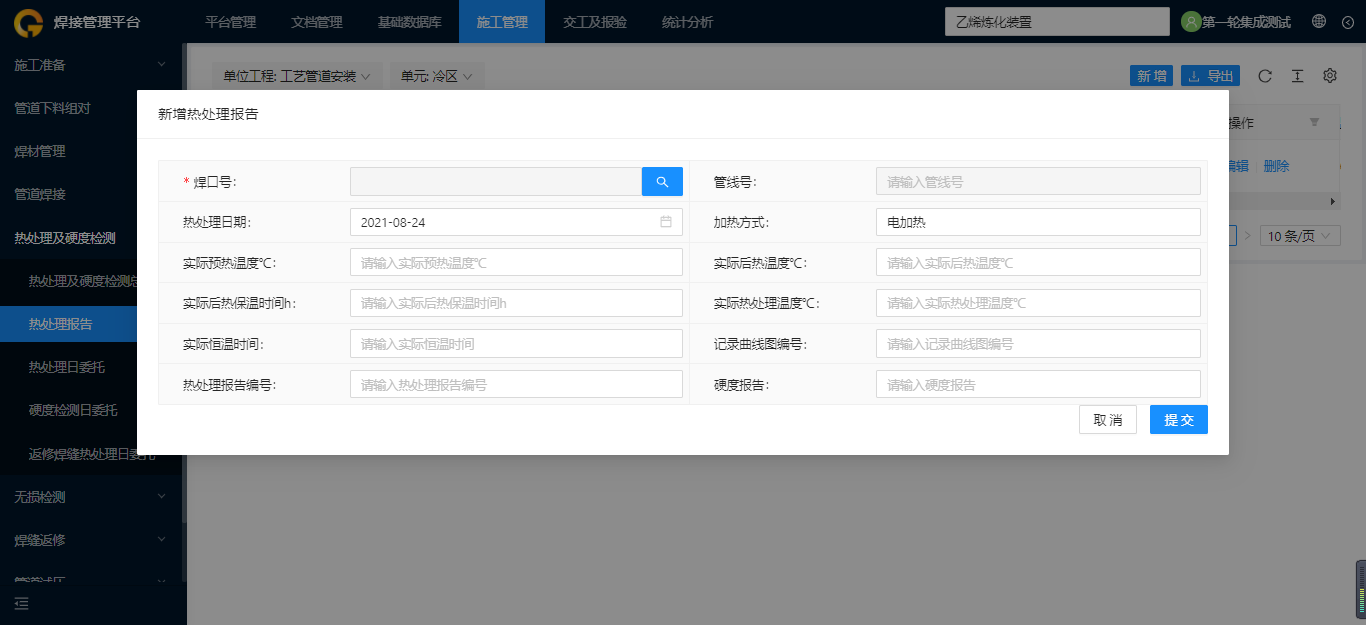Open the calendar icon in 热处理日期 field
The image size is (1366, 625).
tap(666, 222)
